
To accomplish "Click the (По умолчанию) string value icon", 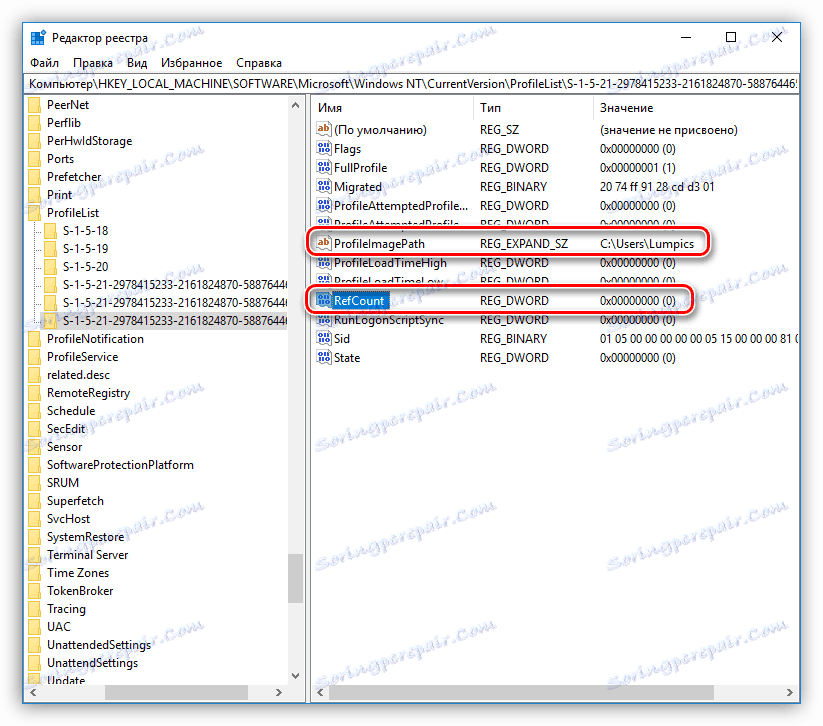I will pos(324,129).
